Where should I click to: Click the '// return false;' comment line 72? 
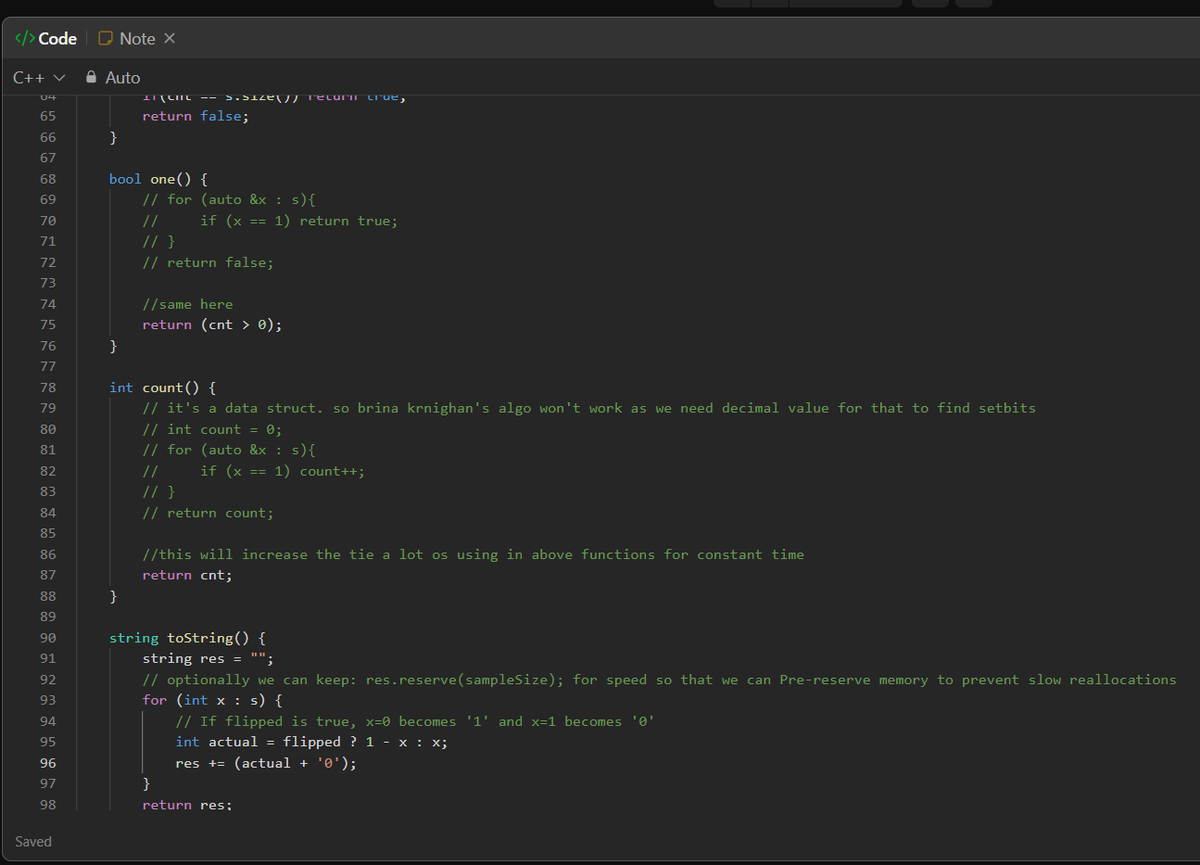click(x=208, y=262)
